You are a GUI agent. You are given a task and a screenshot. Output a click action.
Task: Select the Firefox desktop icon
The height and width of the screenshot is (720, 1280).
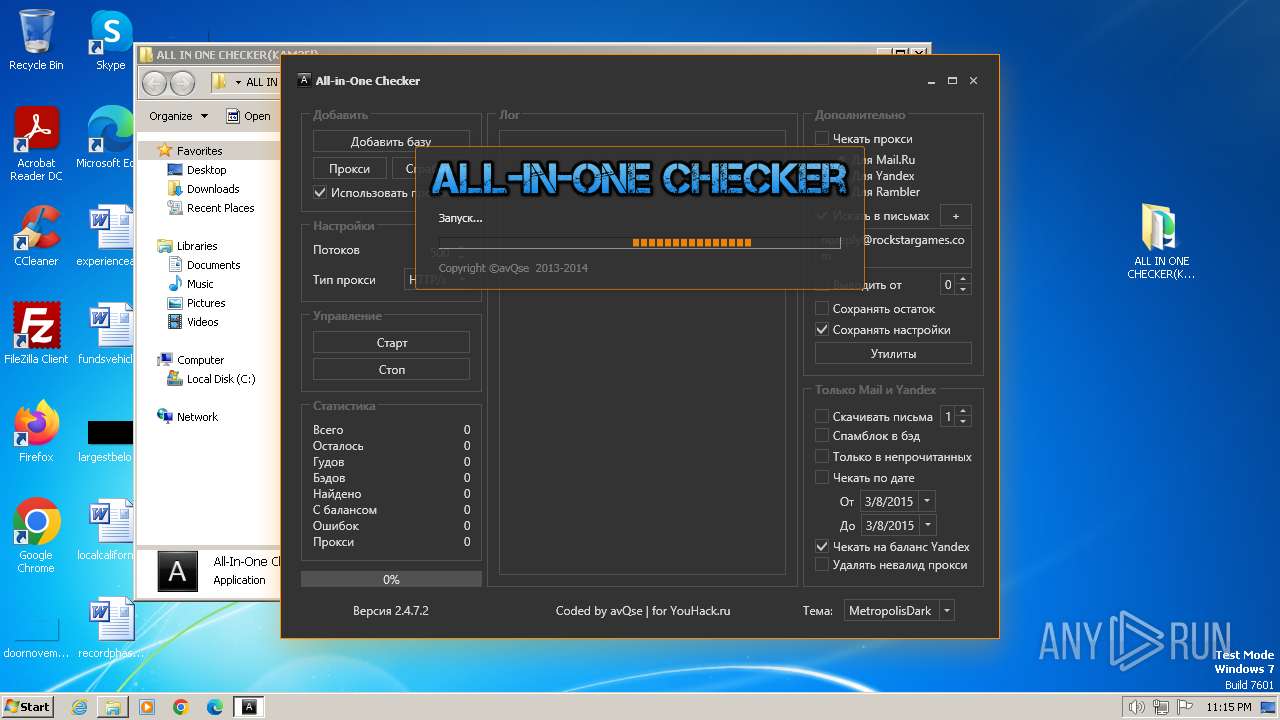coord(36,432)
